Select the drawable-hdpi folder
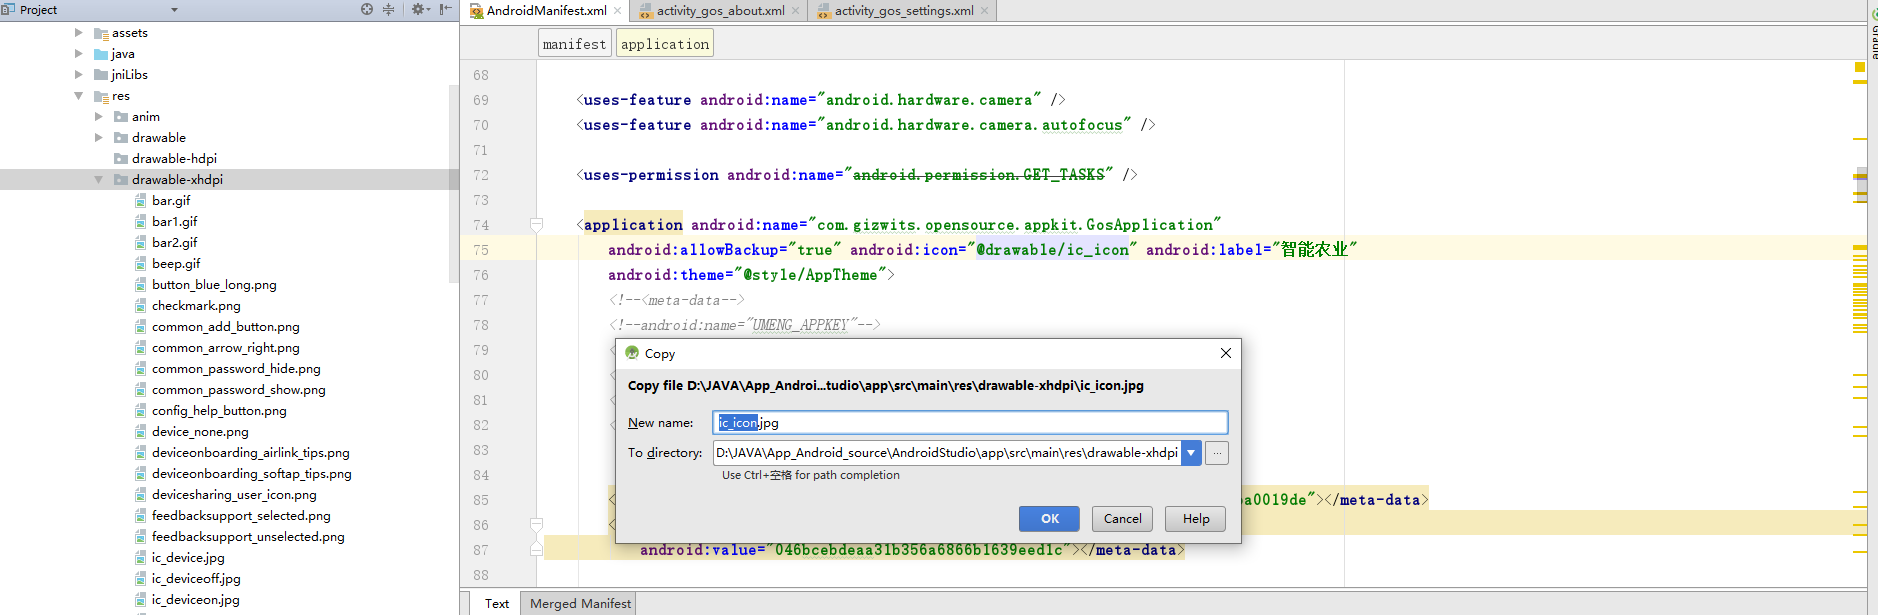 [174, 158]
